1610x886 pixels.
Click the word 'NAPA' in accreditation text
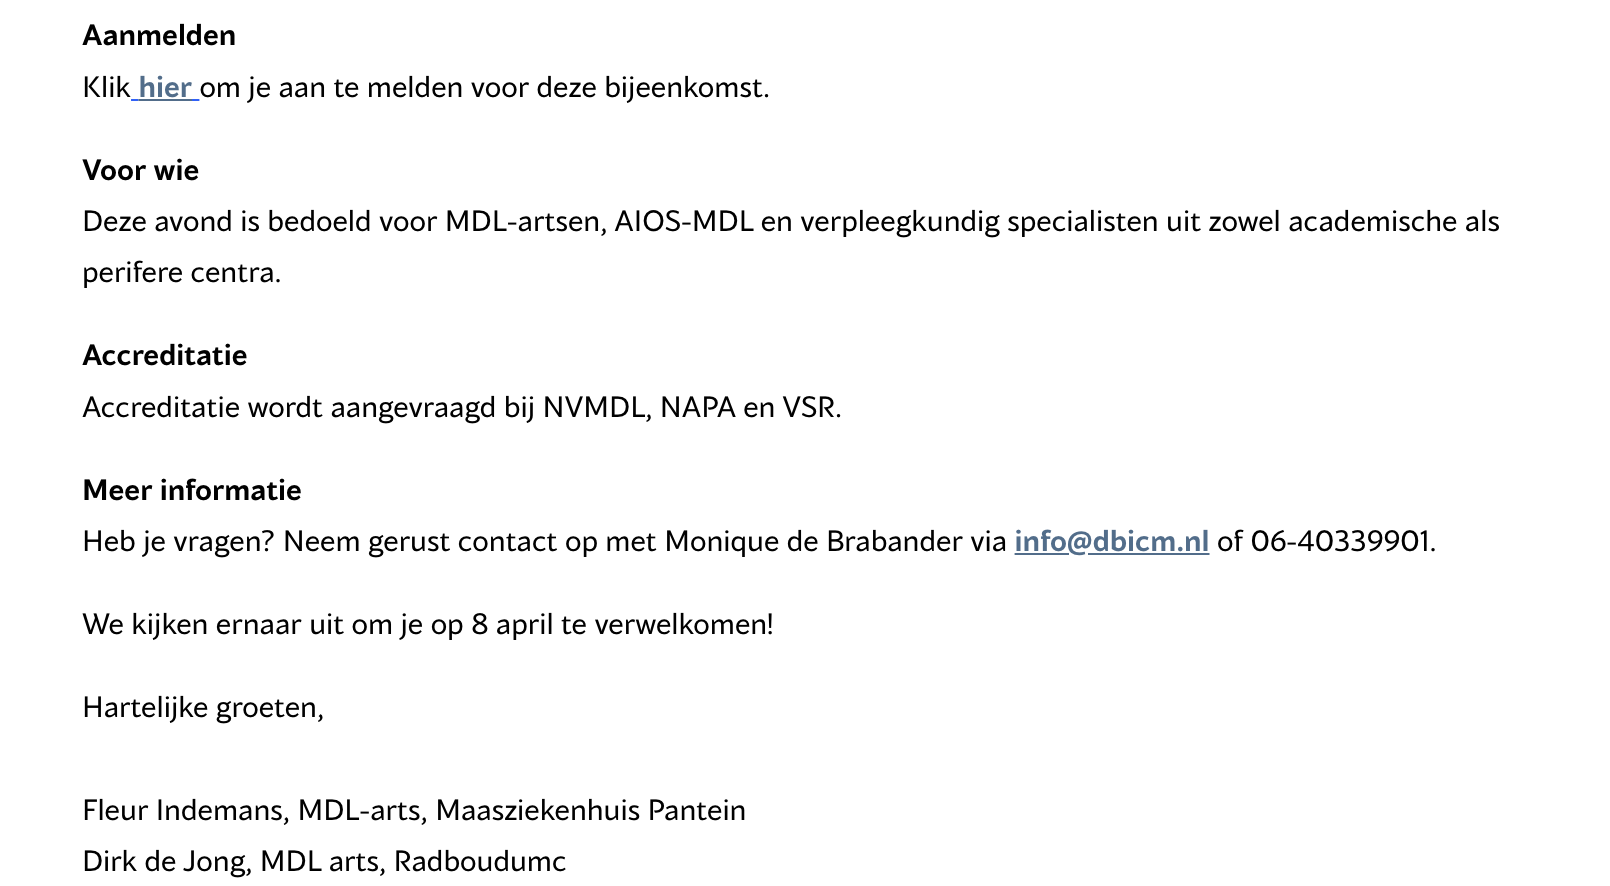tap(698, 408)
